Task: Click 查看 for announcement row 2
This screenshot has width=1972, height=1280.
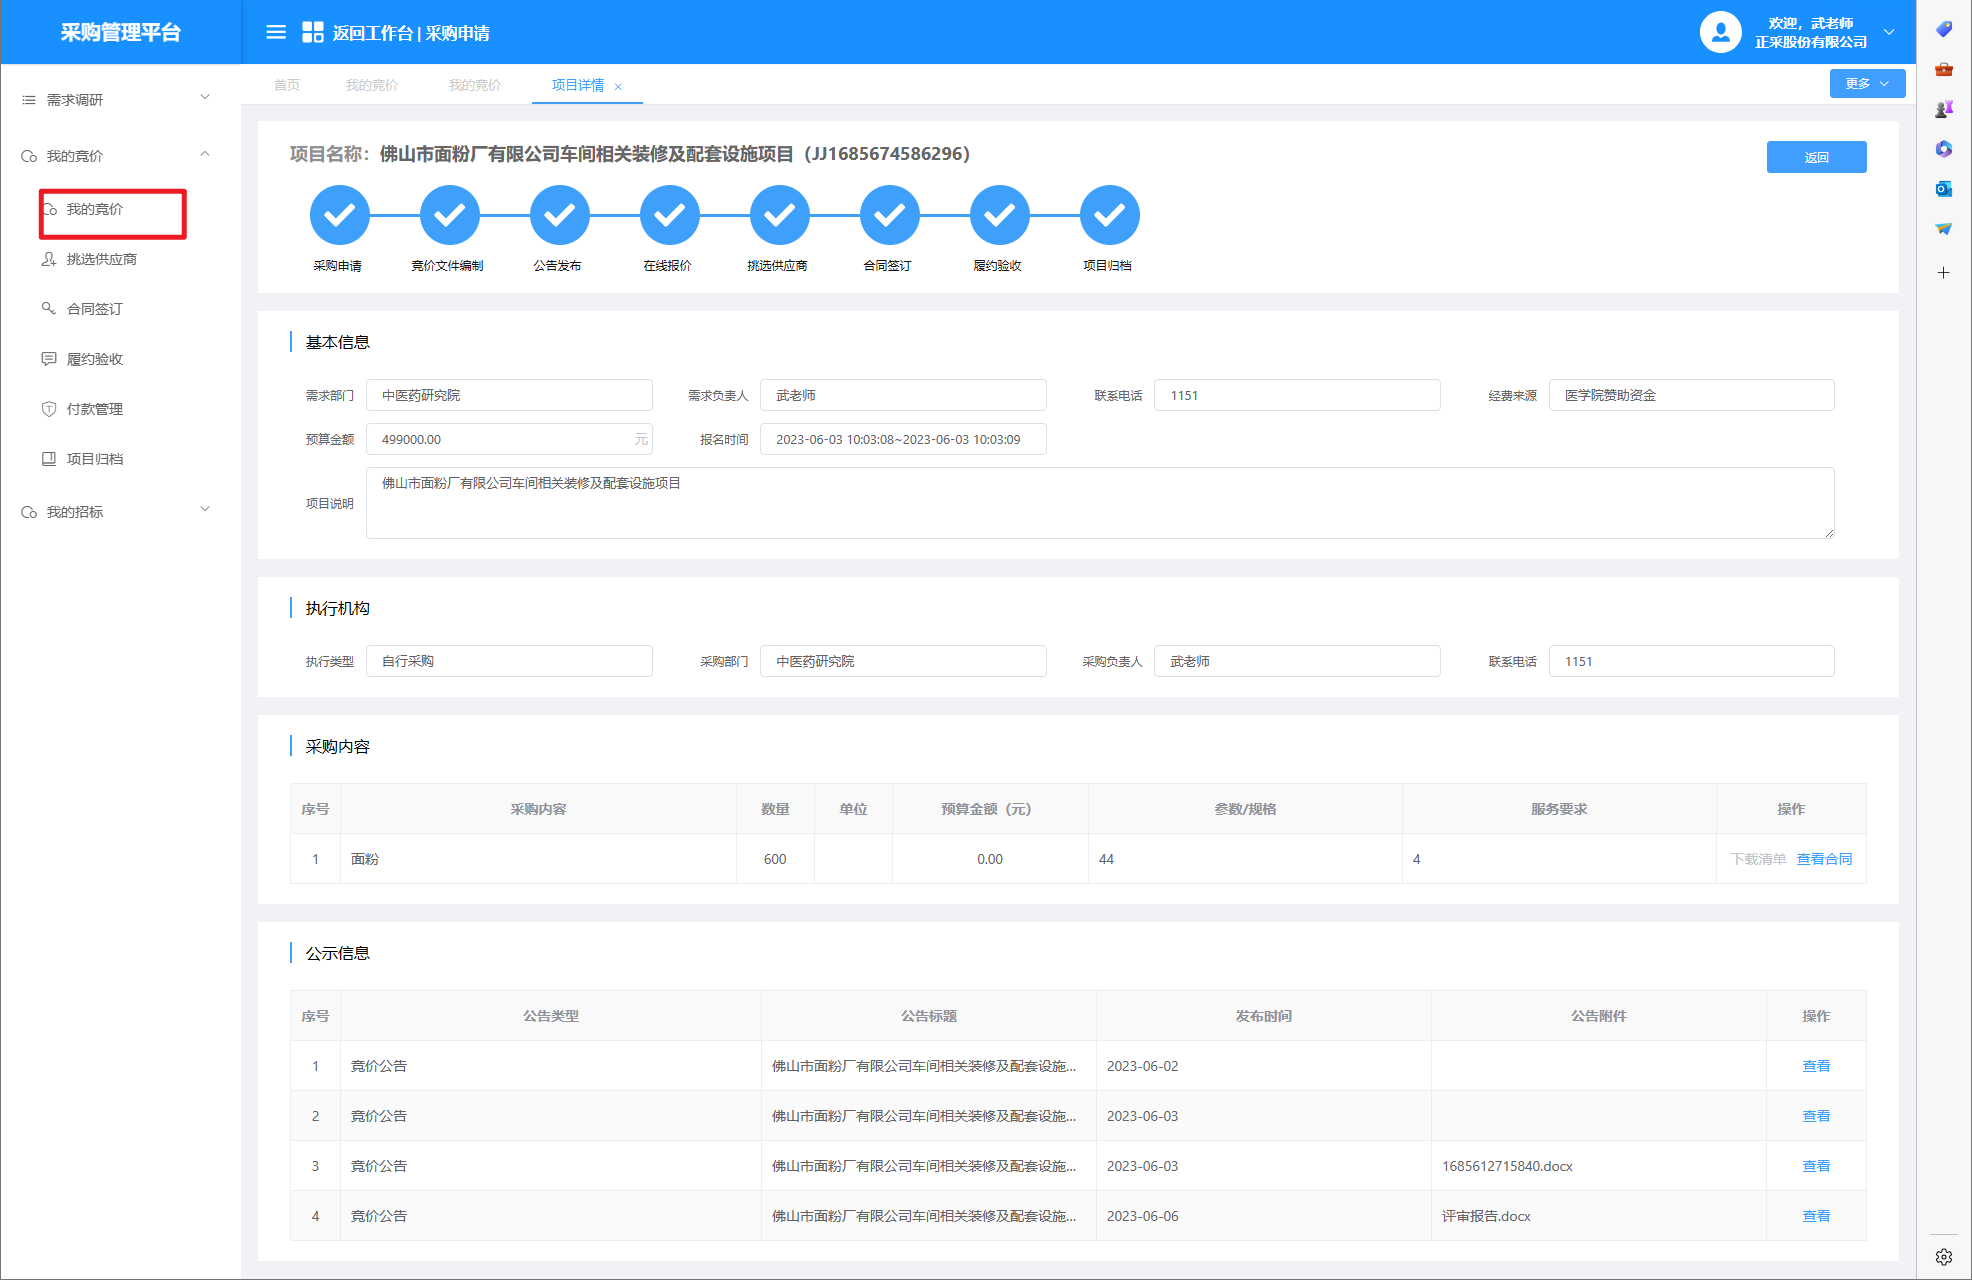Action: [1816, 1116]
